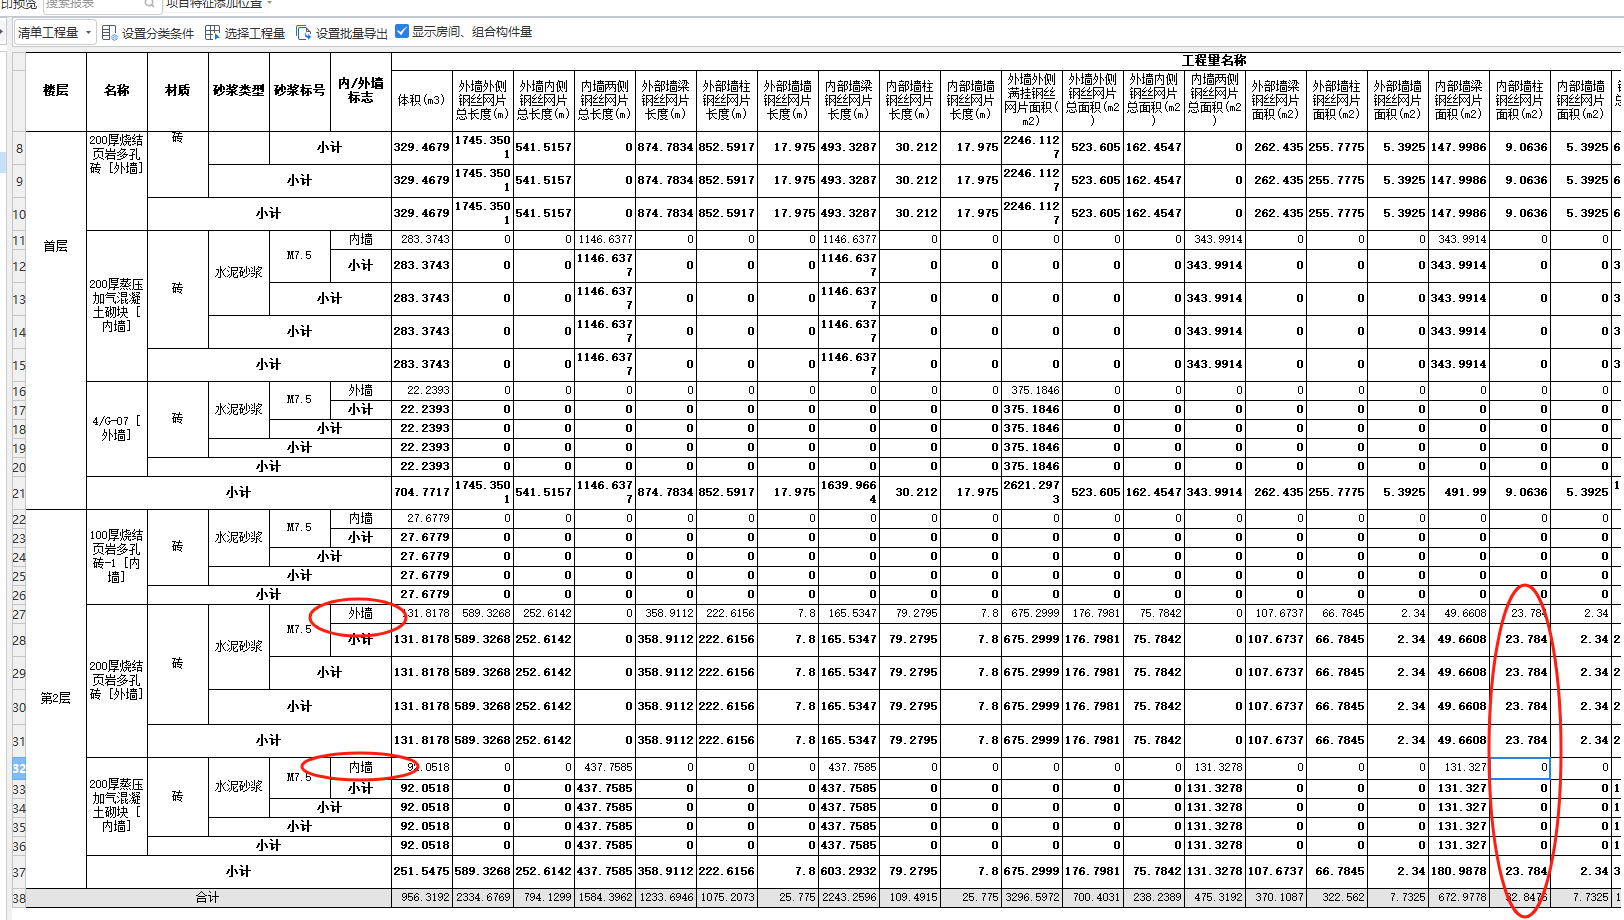Click the 100厚烧结页岩多孔砖-1 [内墙] name cell
The image size is (1624, 920).
pyautogui.click(x=117, y=556)
